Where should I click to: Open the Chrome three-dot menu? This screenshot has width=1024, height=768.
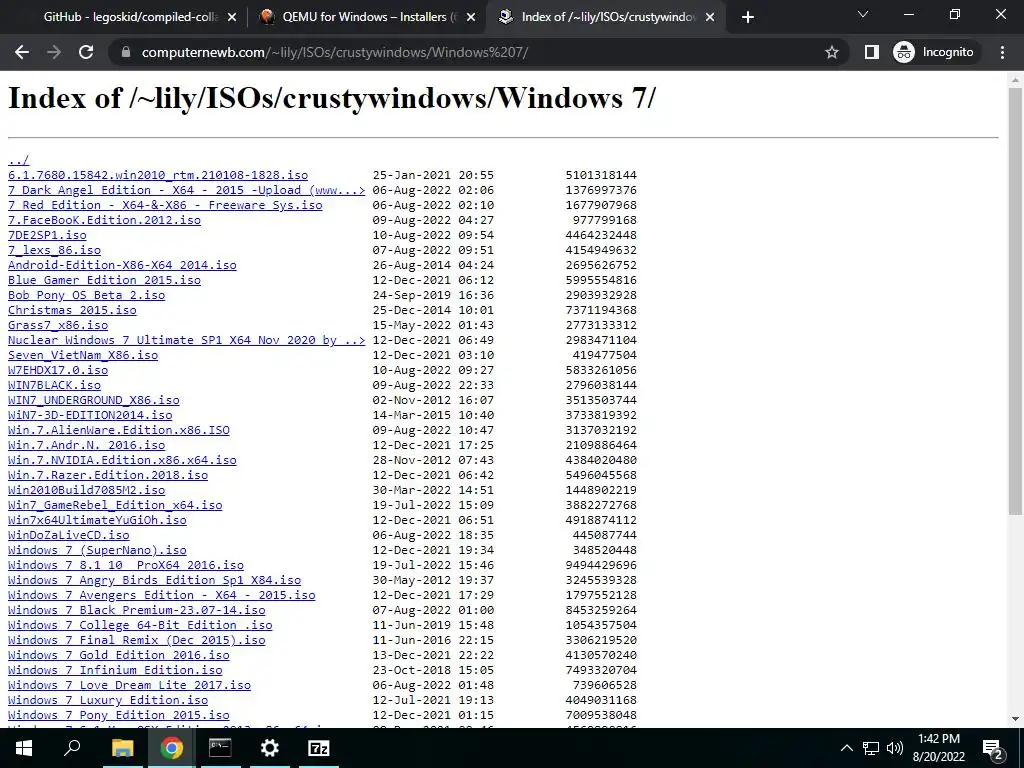pos(1002,52)
